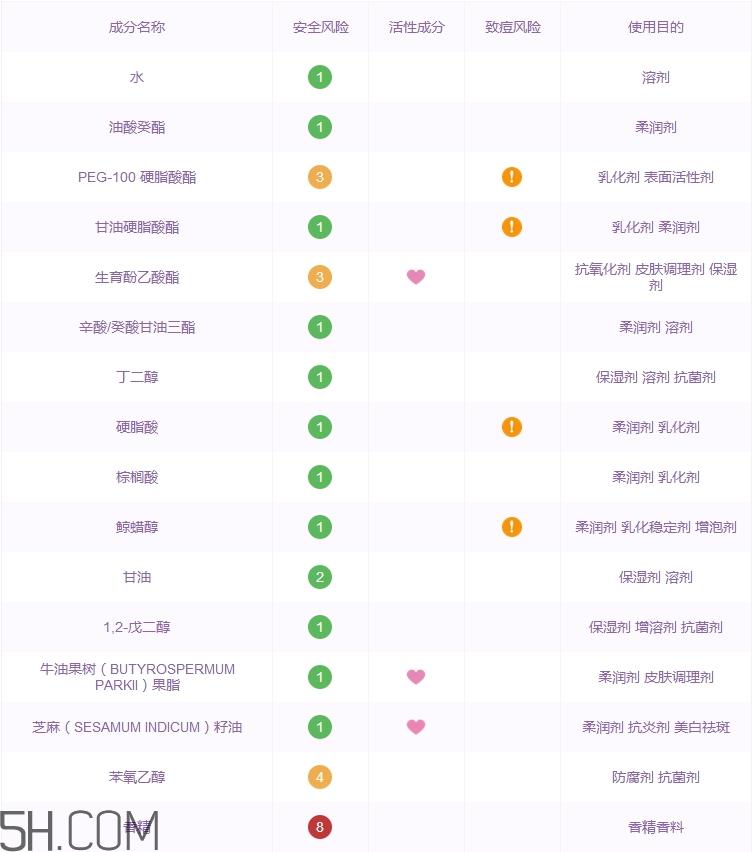Viewport: 752px width, 852px height.
Task: Click the orange 4 badge for 苯氧乙醇
Action: [x=320, y=777]
